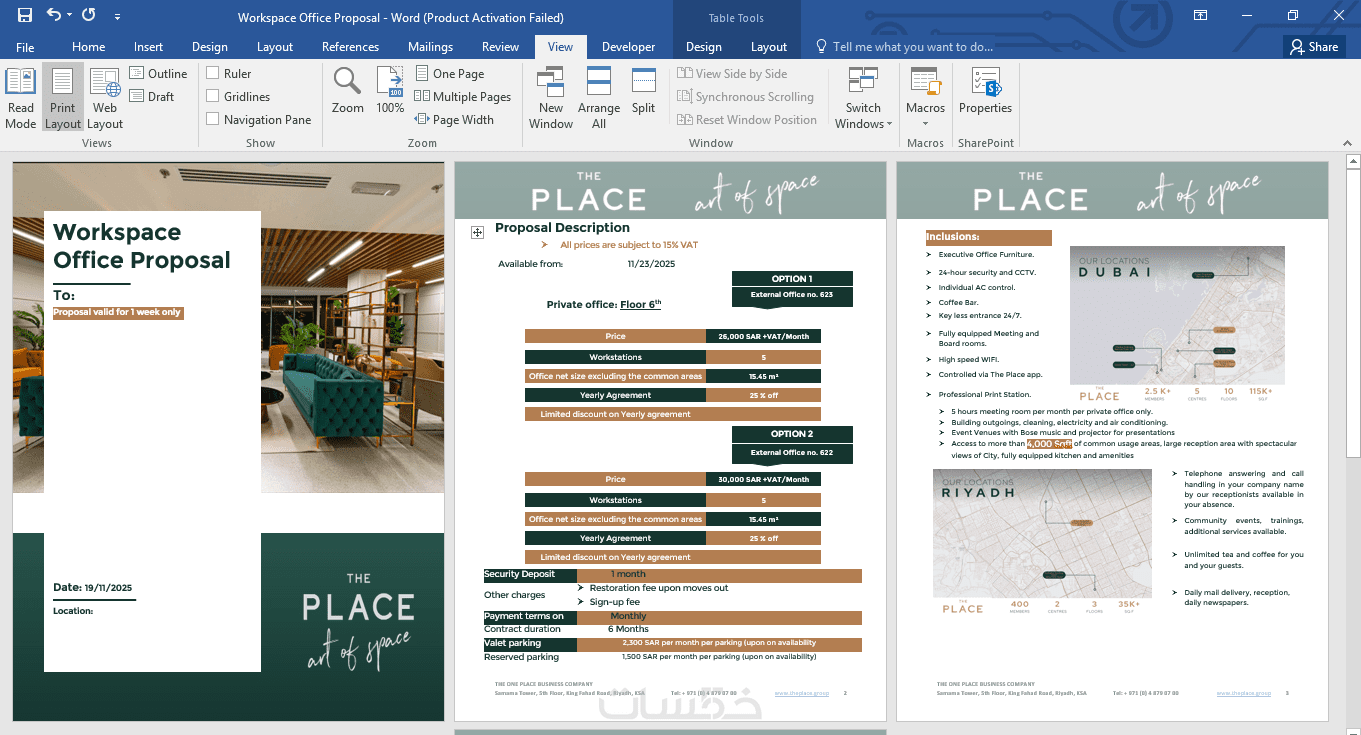Viewport: 1361px width, 735px height.
Task: Open theplace.group link on page 2 footer
Action: 802,693
